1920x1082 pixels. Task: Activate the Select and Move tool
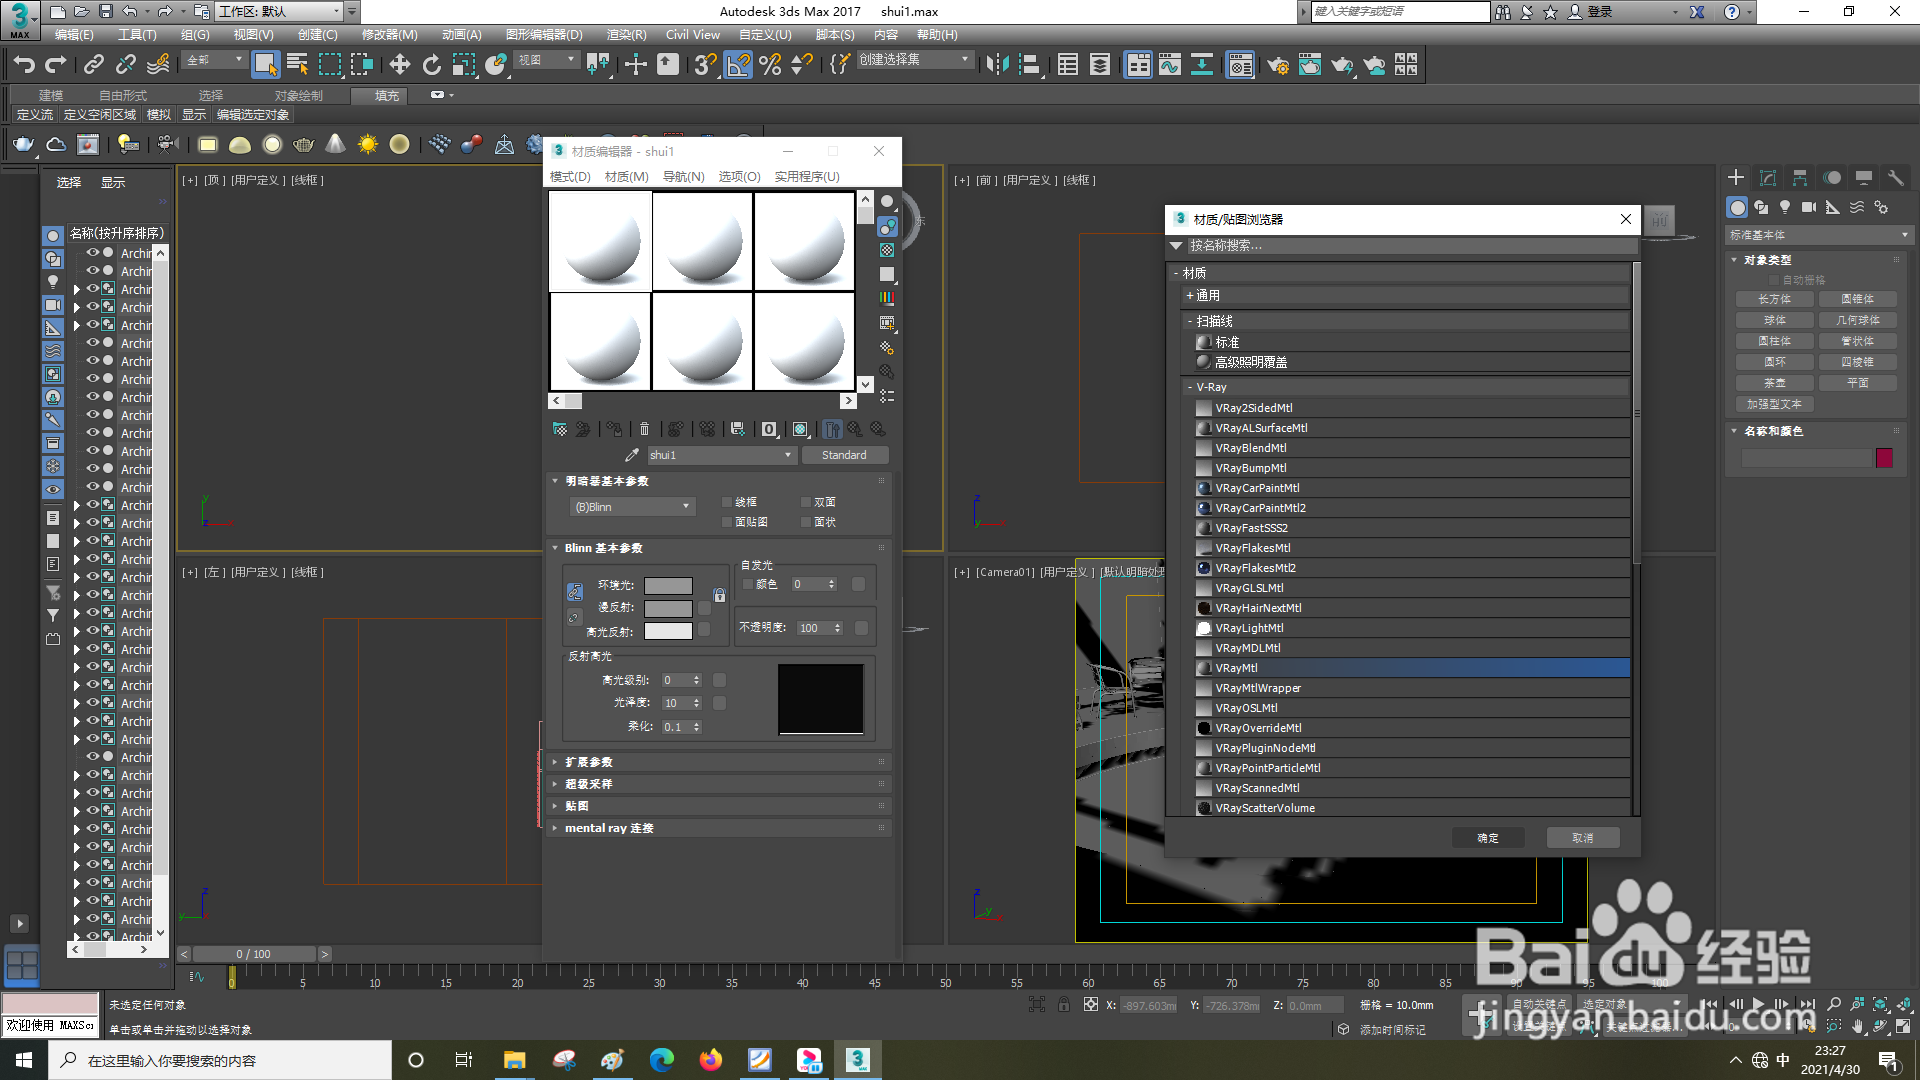(400, 65)
